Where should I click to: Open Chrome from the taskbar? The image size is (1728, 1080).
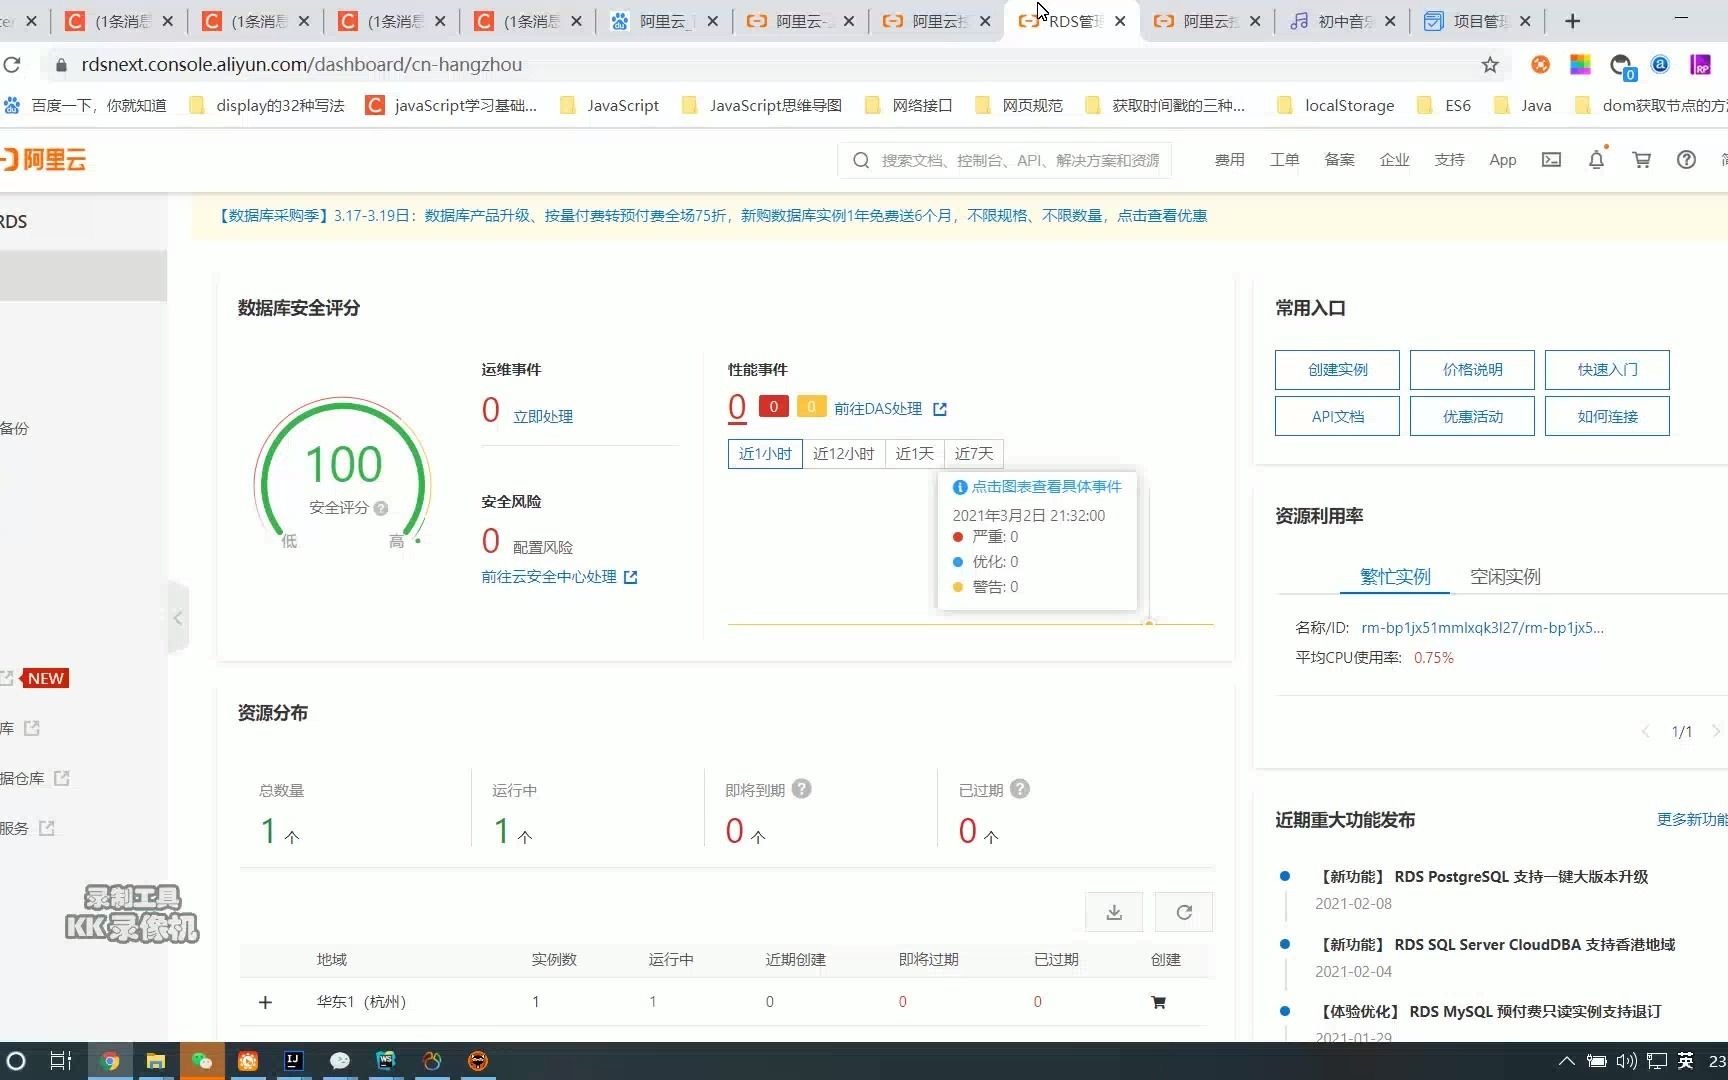[110, 1061]
